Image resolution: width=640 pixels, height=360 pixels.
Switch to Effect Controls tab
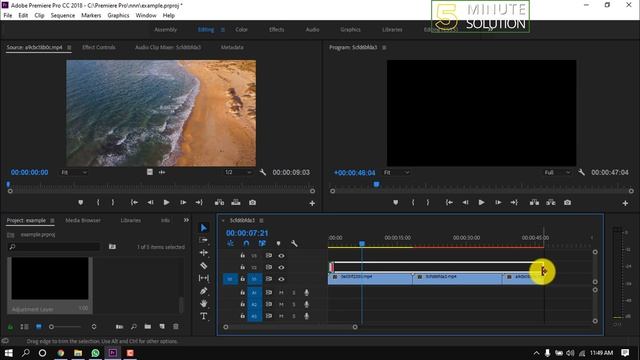tap(99, 47)
